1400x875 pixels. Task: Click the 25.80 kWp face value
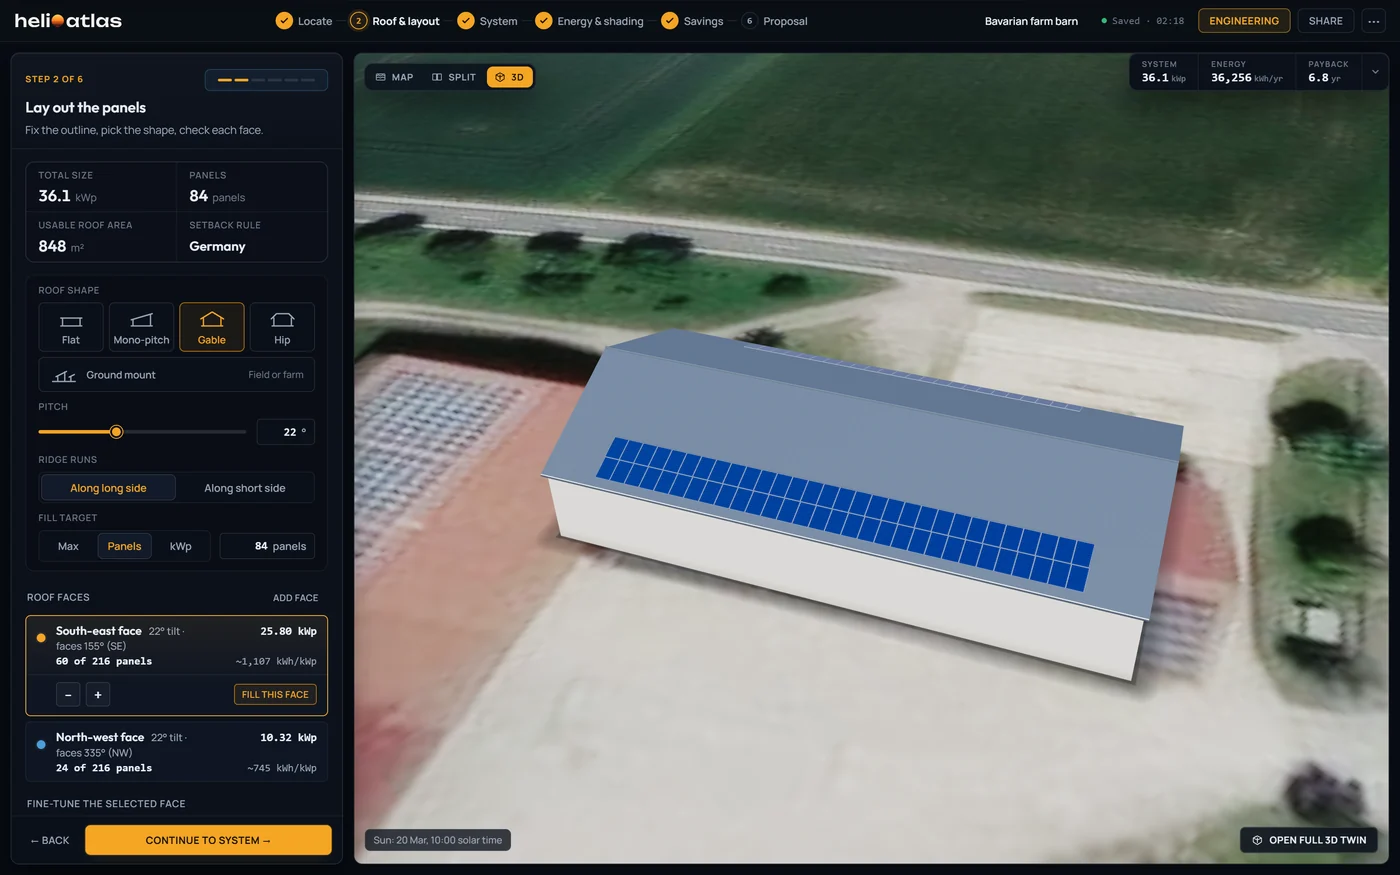[288, 631]
